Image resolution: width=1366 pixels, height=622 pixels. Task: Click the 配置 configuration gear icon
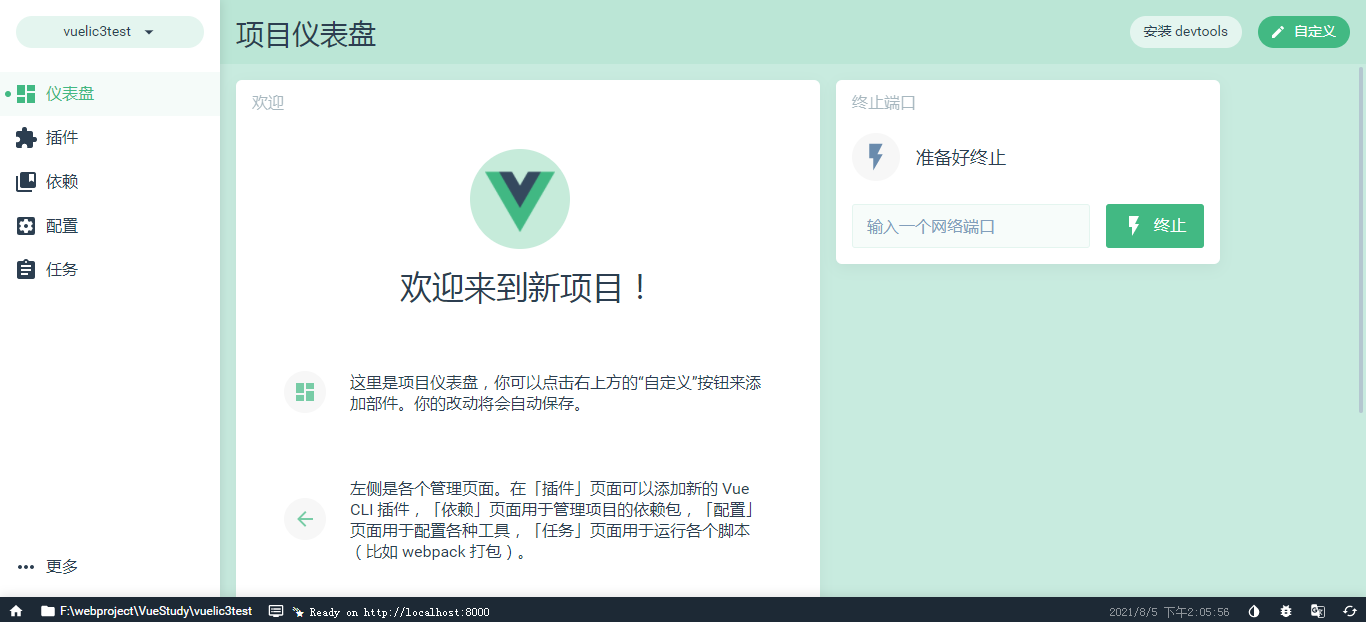26,226
